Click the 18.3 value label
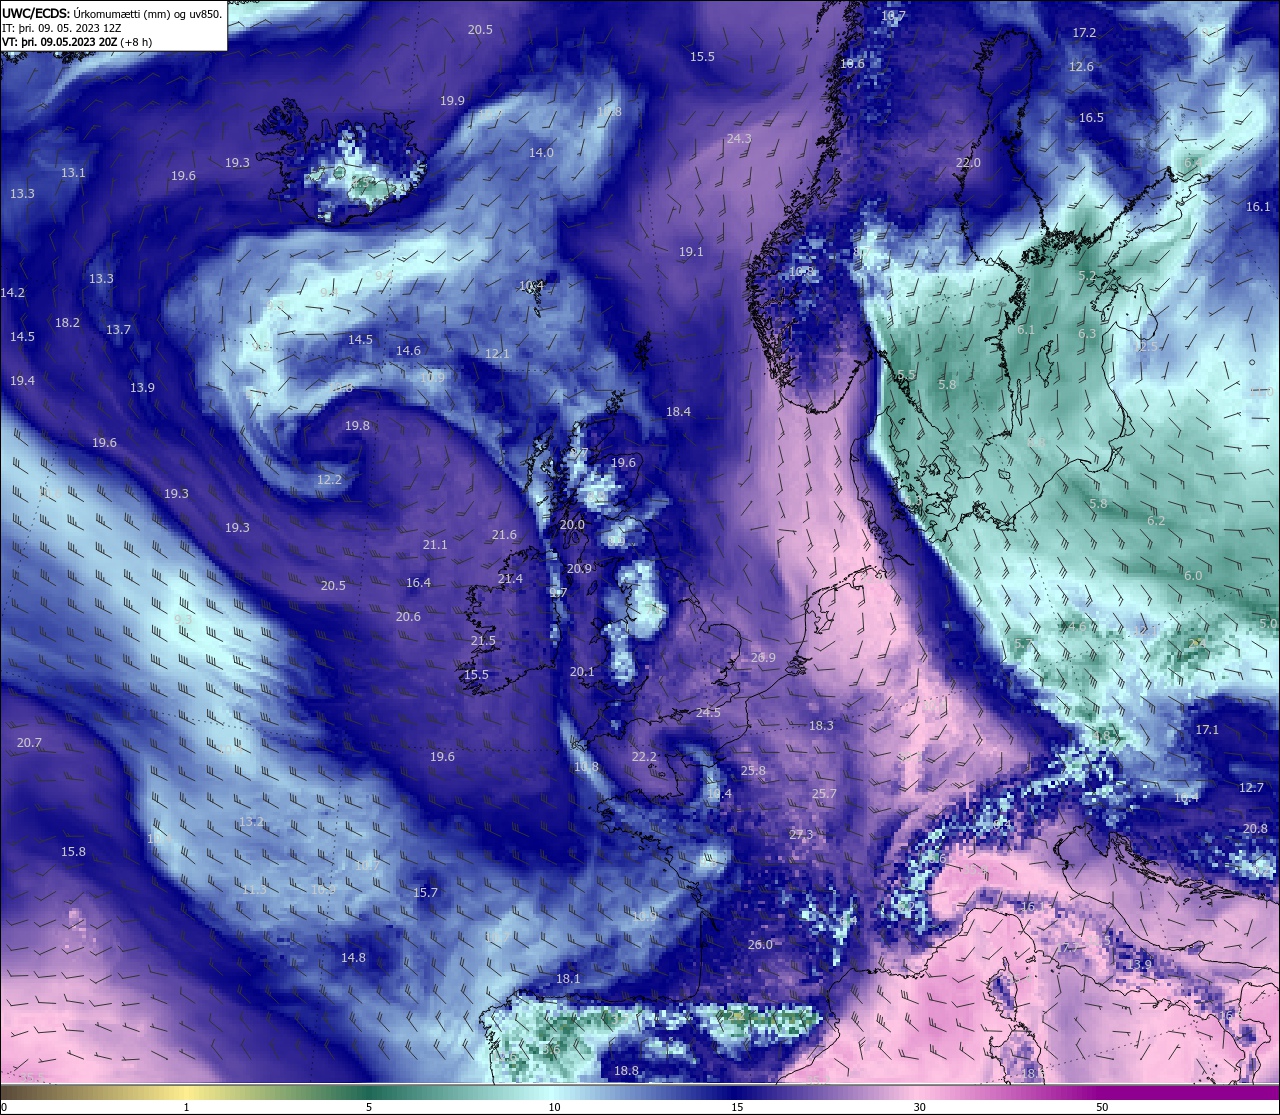 [x=821, y=726]
